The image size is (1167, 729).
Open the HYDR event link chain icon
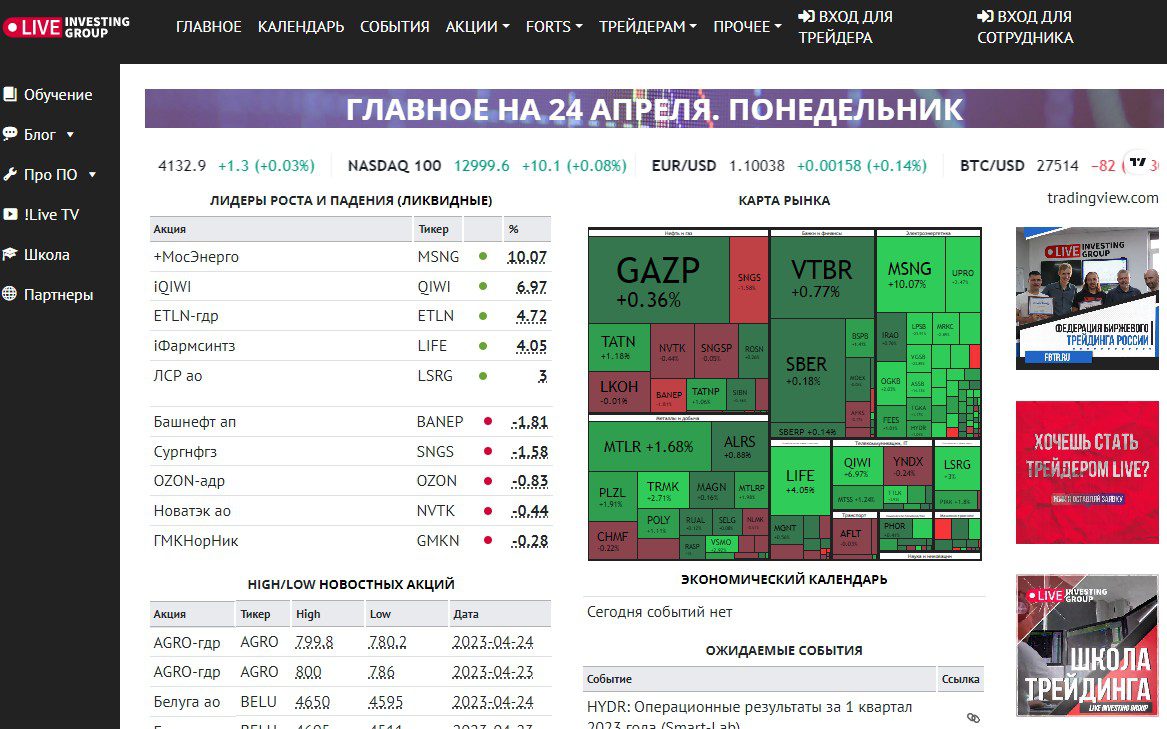click(973, 718)
